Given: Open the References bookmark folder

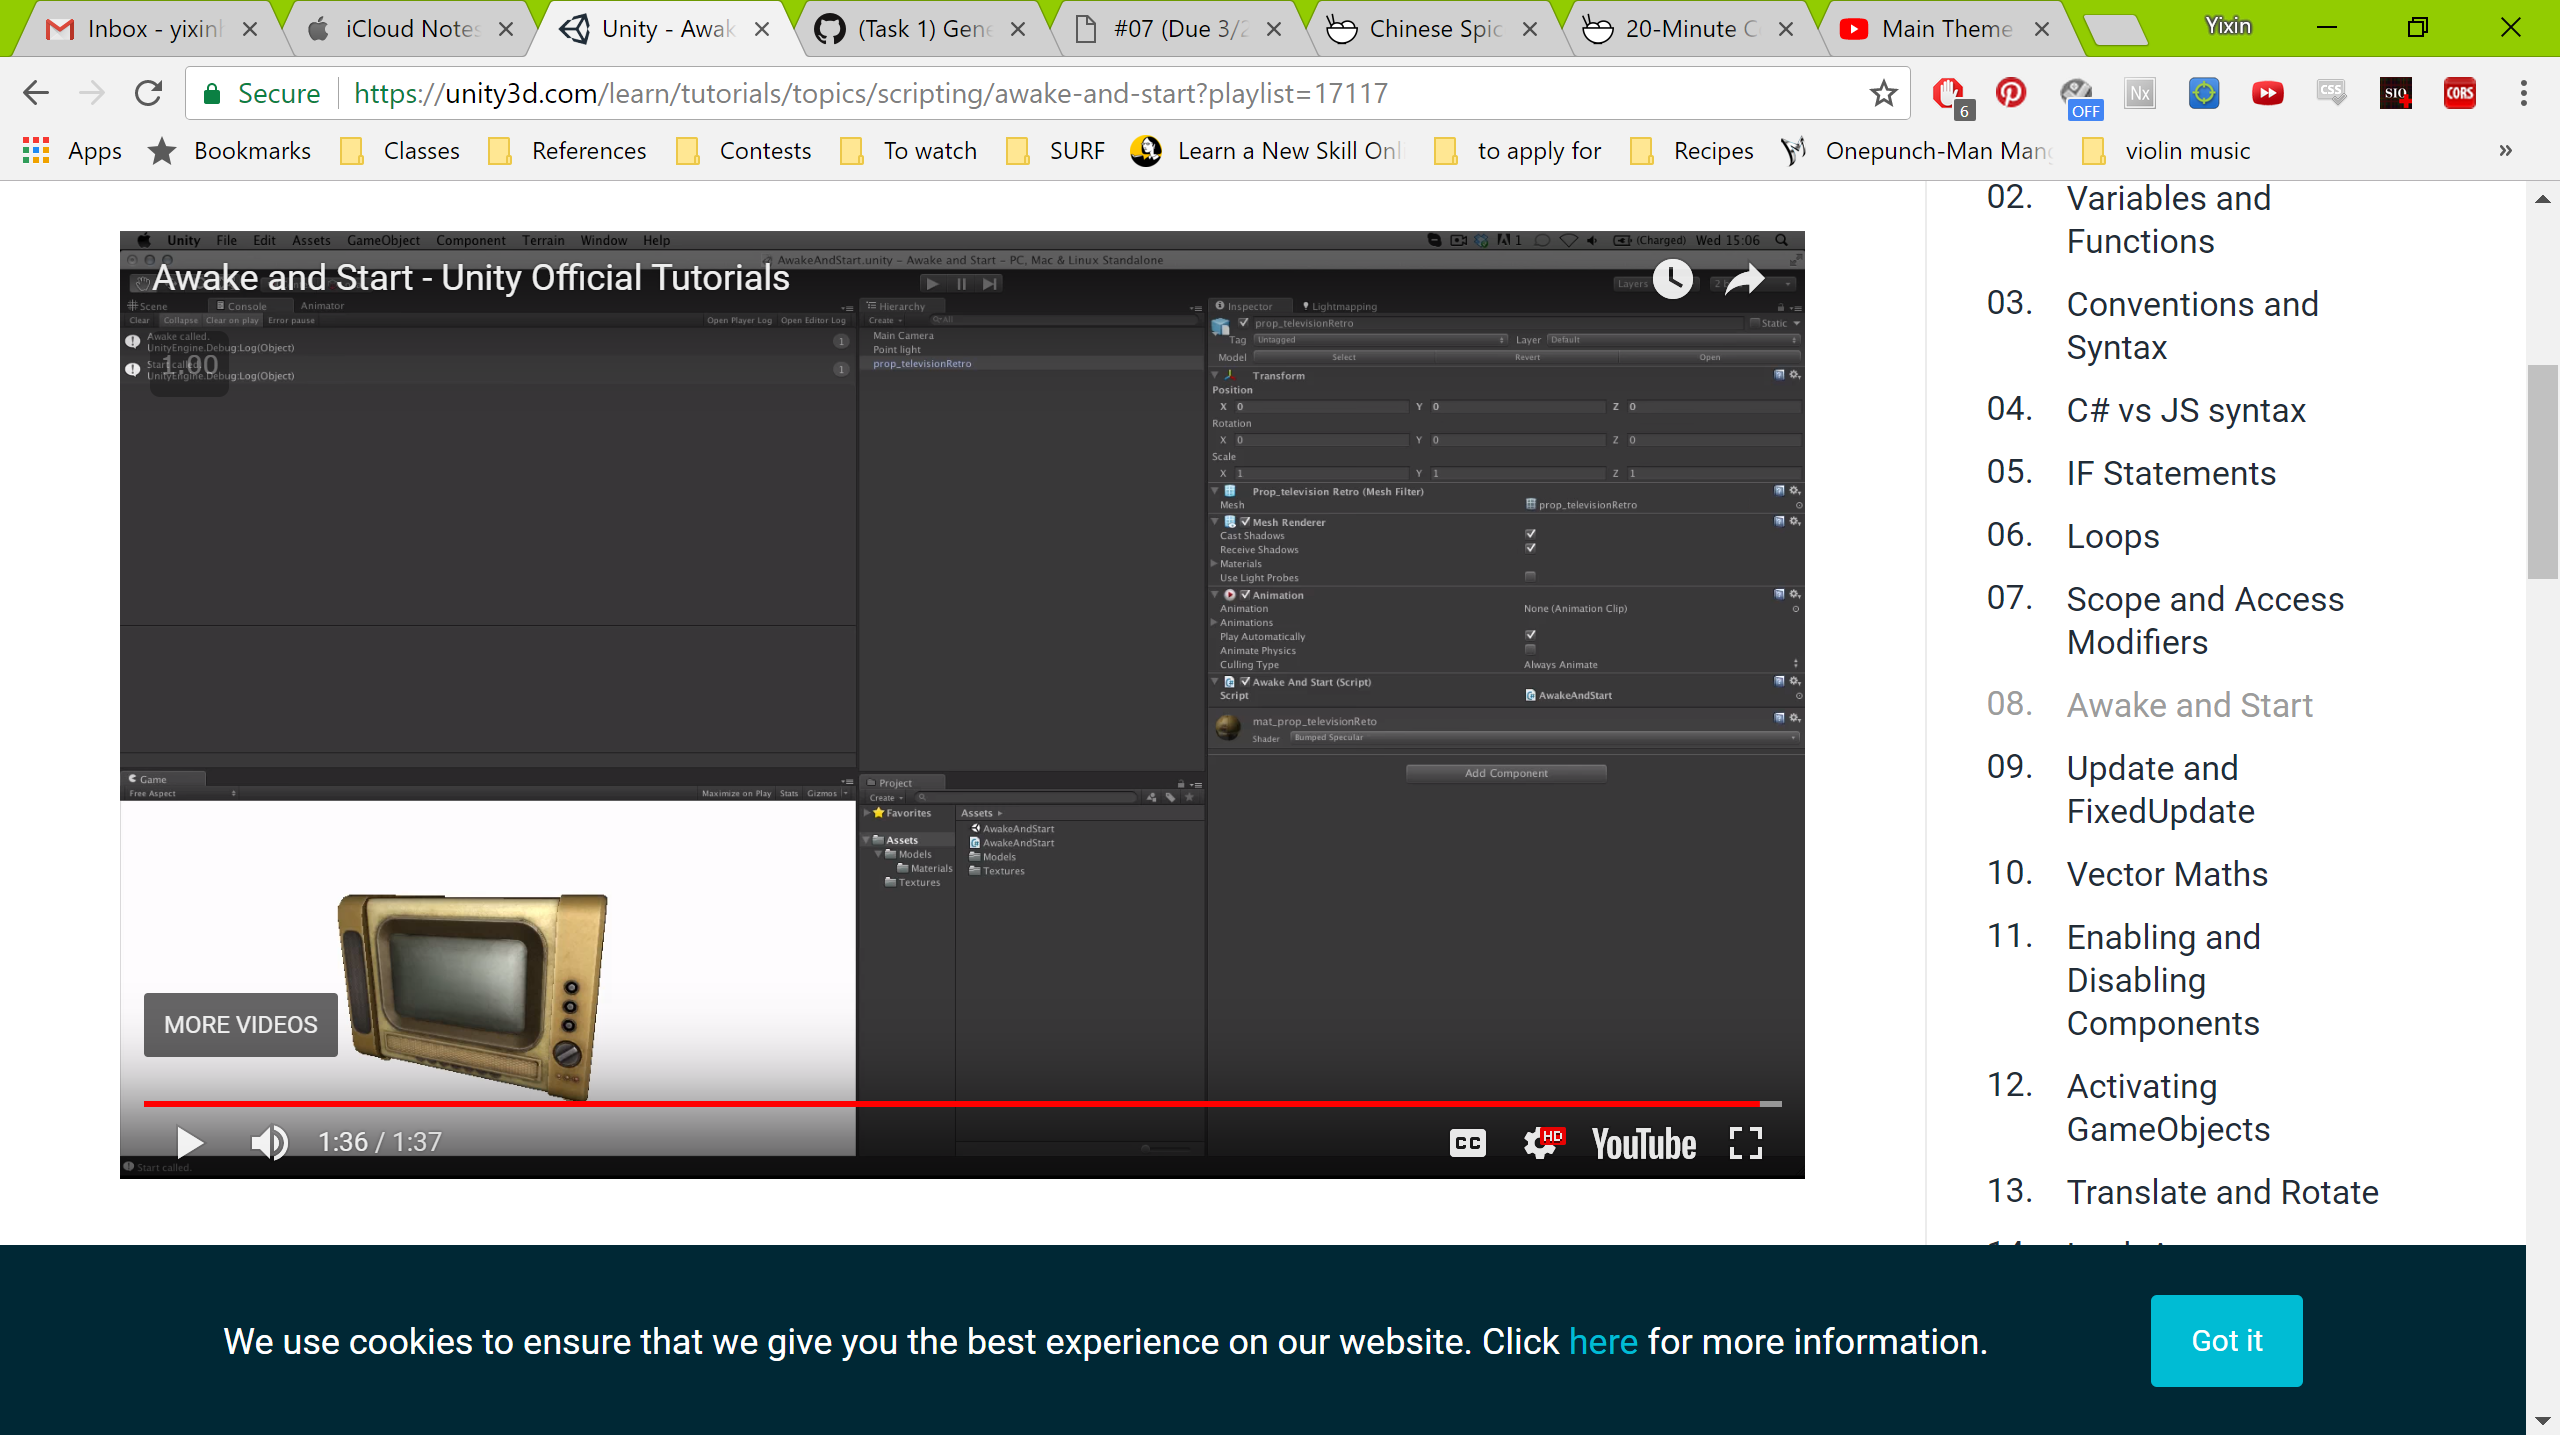Looking at the screenshot, I should coord(567,151).
